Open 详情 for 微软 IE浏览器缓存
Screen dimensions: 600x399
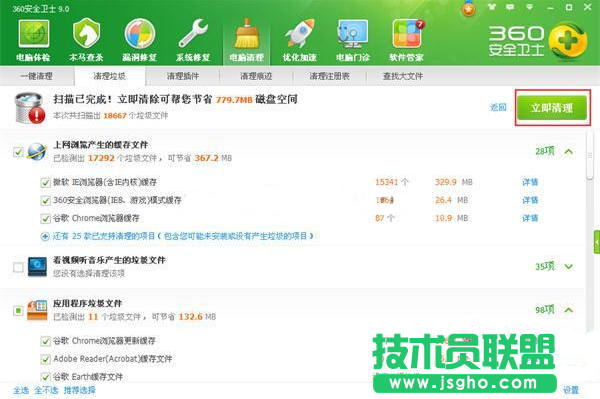click(530, 182)
